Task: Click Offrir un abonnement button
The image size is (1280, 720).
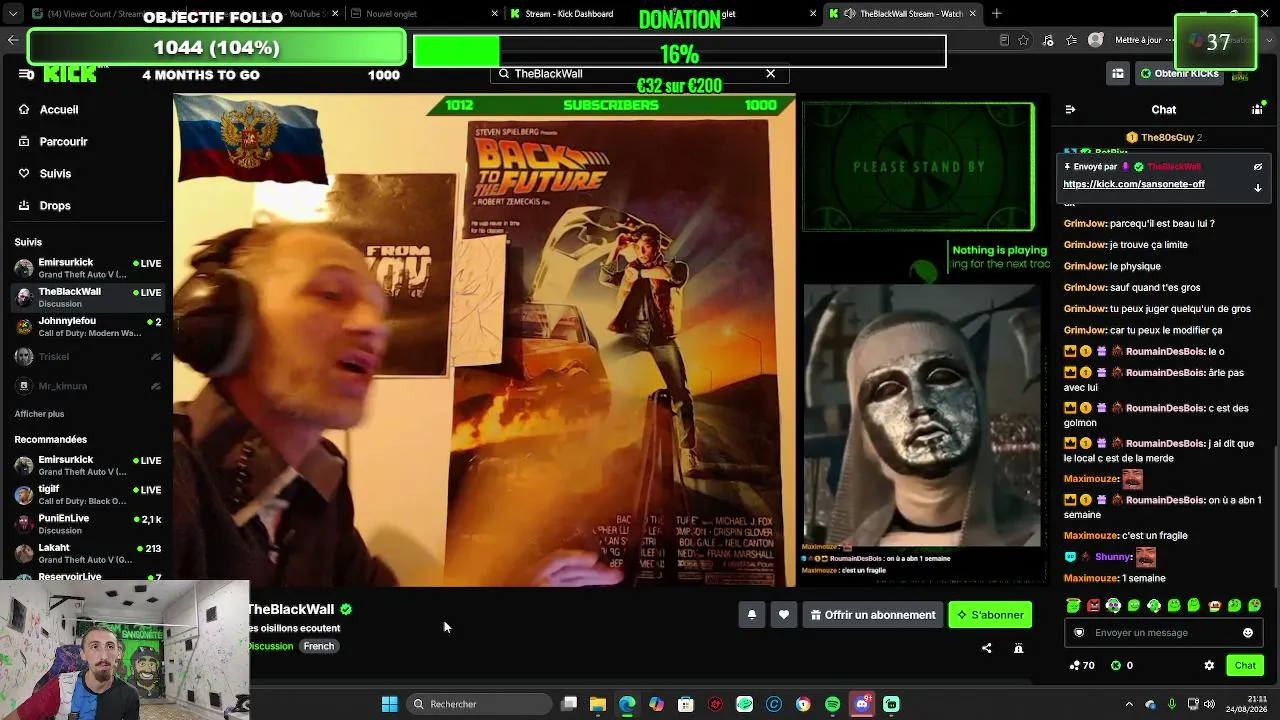Action: pyautogui.click(x=873, y=615)
